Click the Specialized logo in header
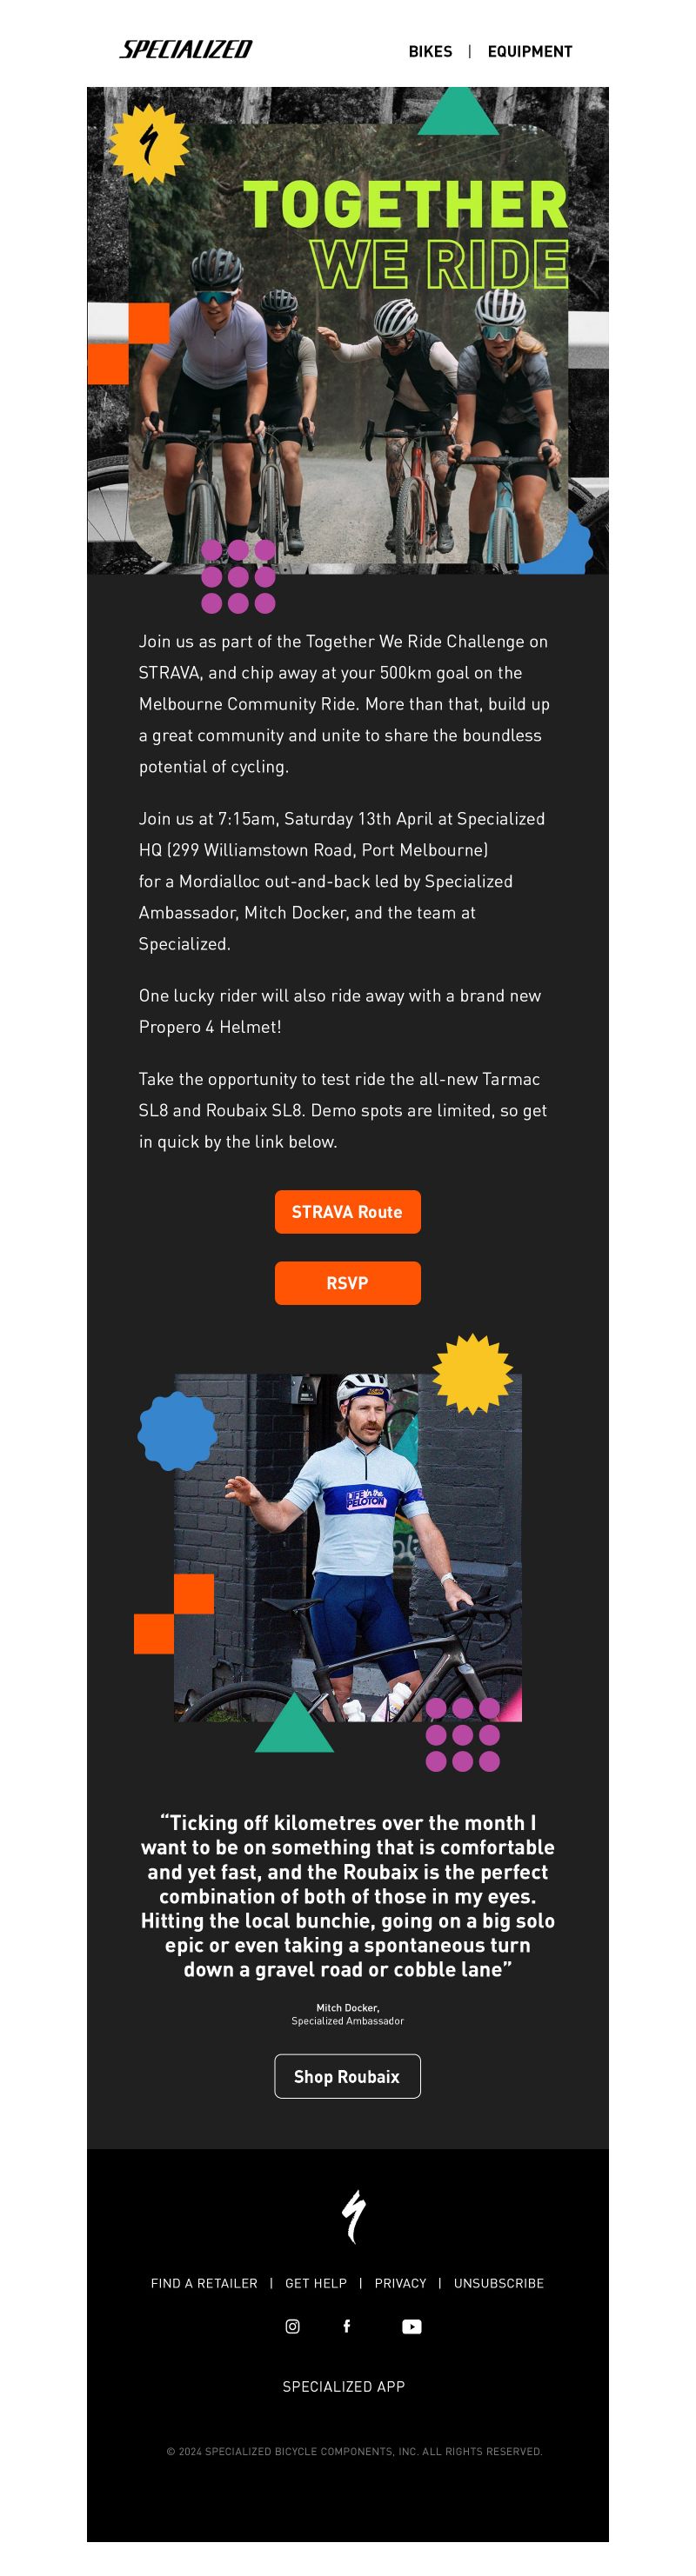The image size is (696, 2576). click(186, 49)
